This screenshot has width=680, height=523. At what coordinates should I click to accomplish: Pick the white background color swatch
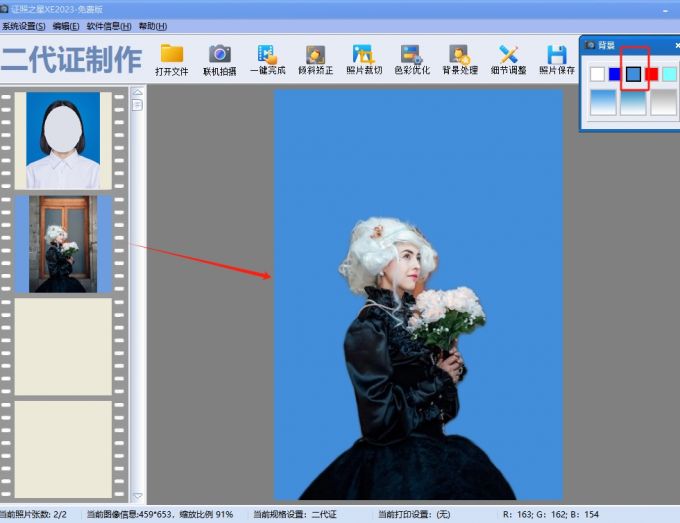pyautogui.click(x=597, y=73)
